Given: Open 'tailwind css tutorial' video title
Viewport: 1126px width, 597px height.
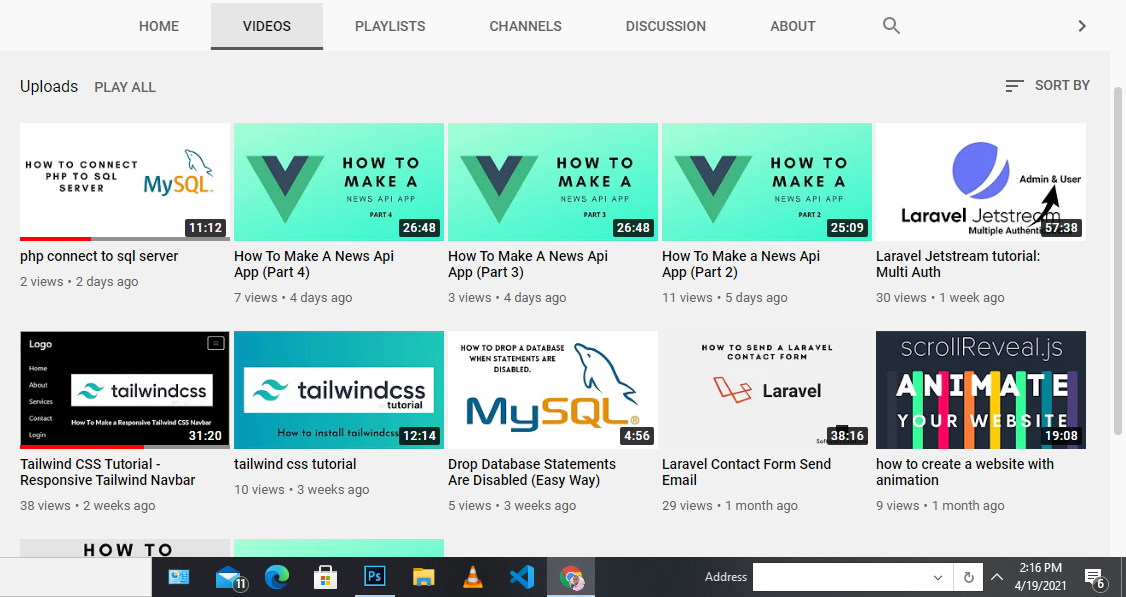Looking at the screenshot, I should 295,464.
